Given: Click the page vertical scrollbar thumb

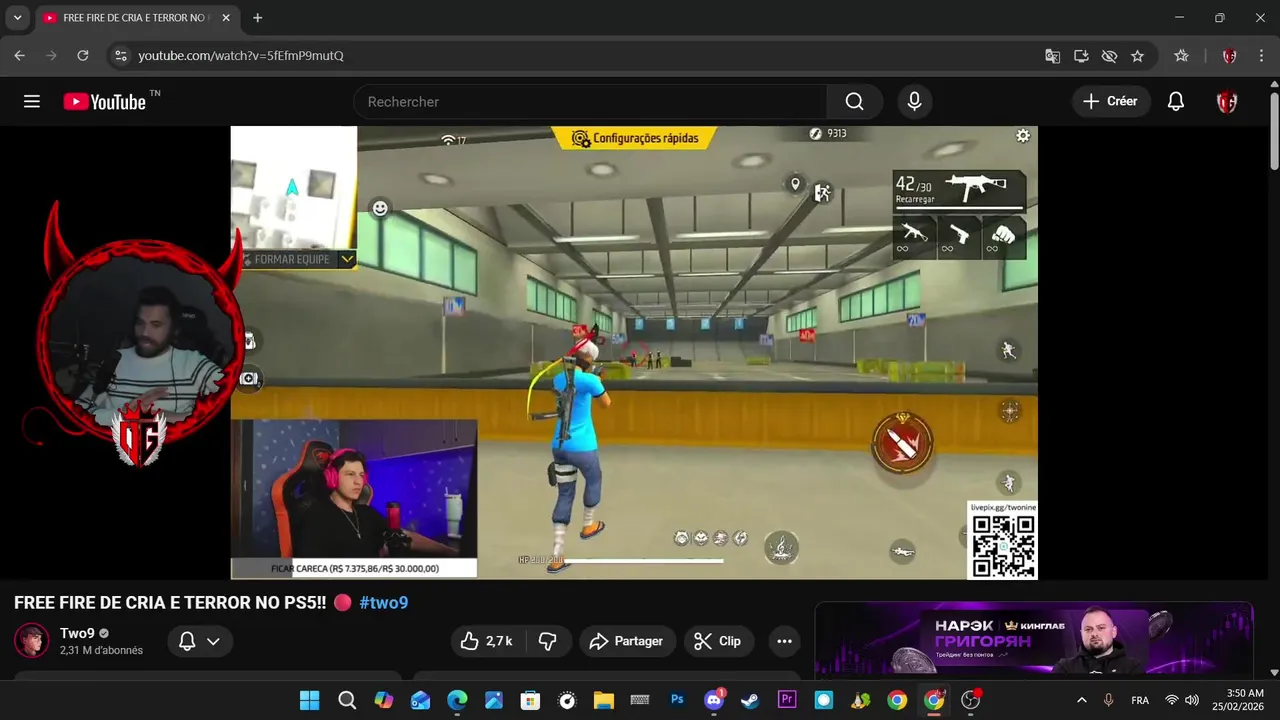Looking at the screenshot, I should tap(1274, 131).
